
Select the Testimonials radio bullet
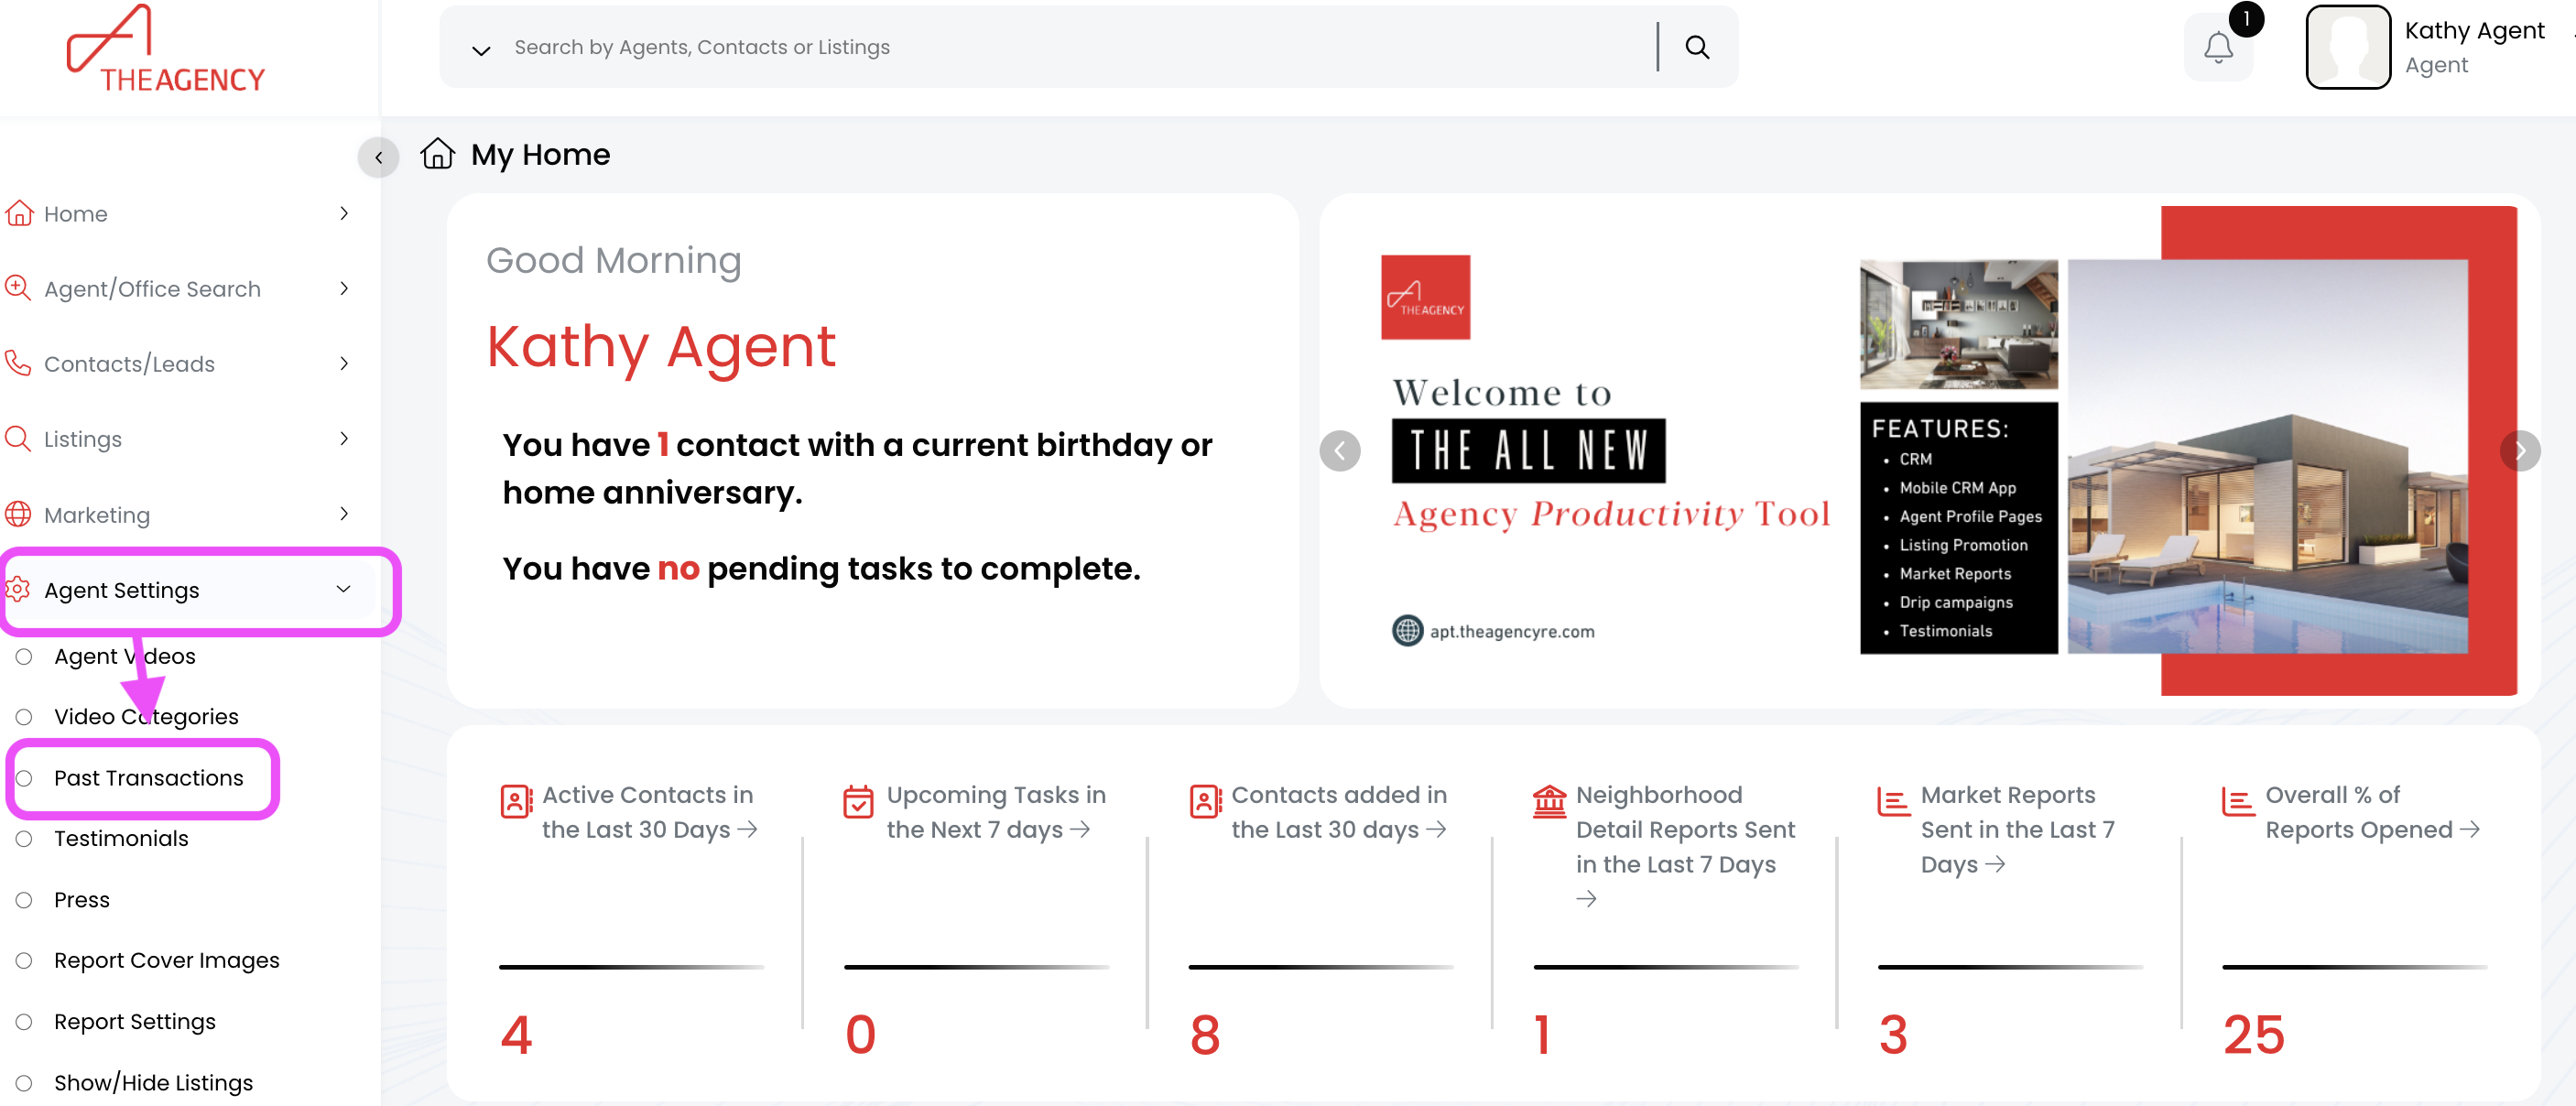click(24, 838)
